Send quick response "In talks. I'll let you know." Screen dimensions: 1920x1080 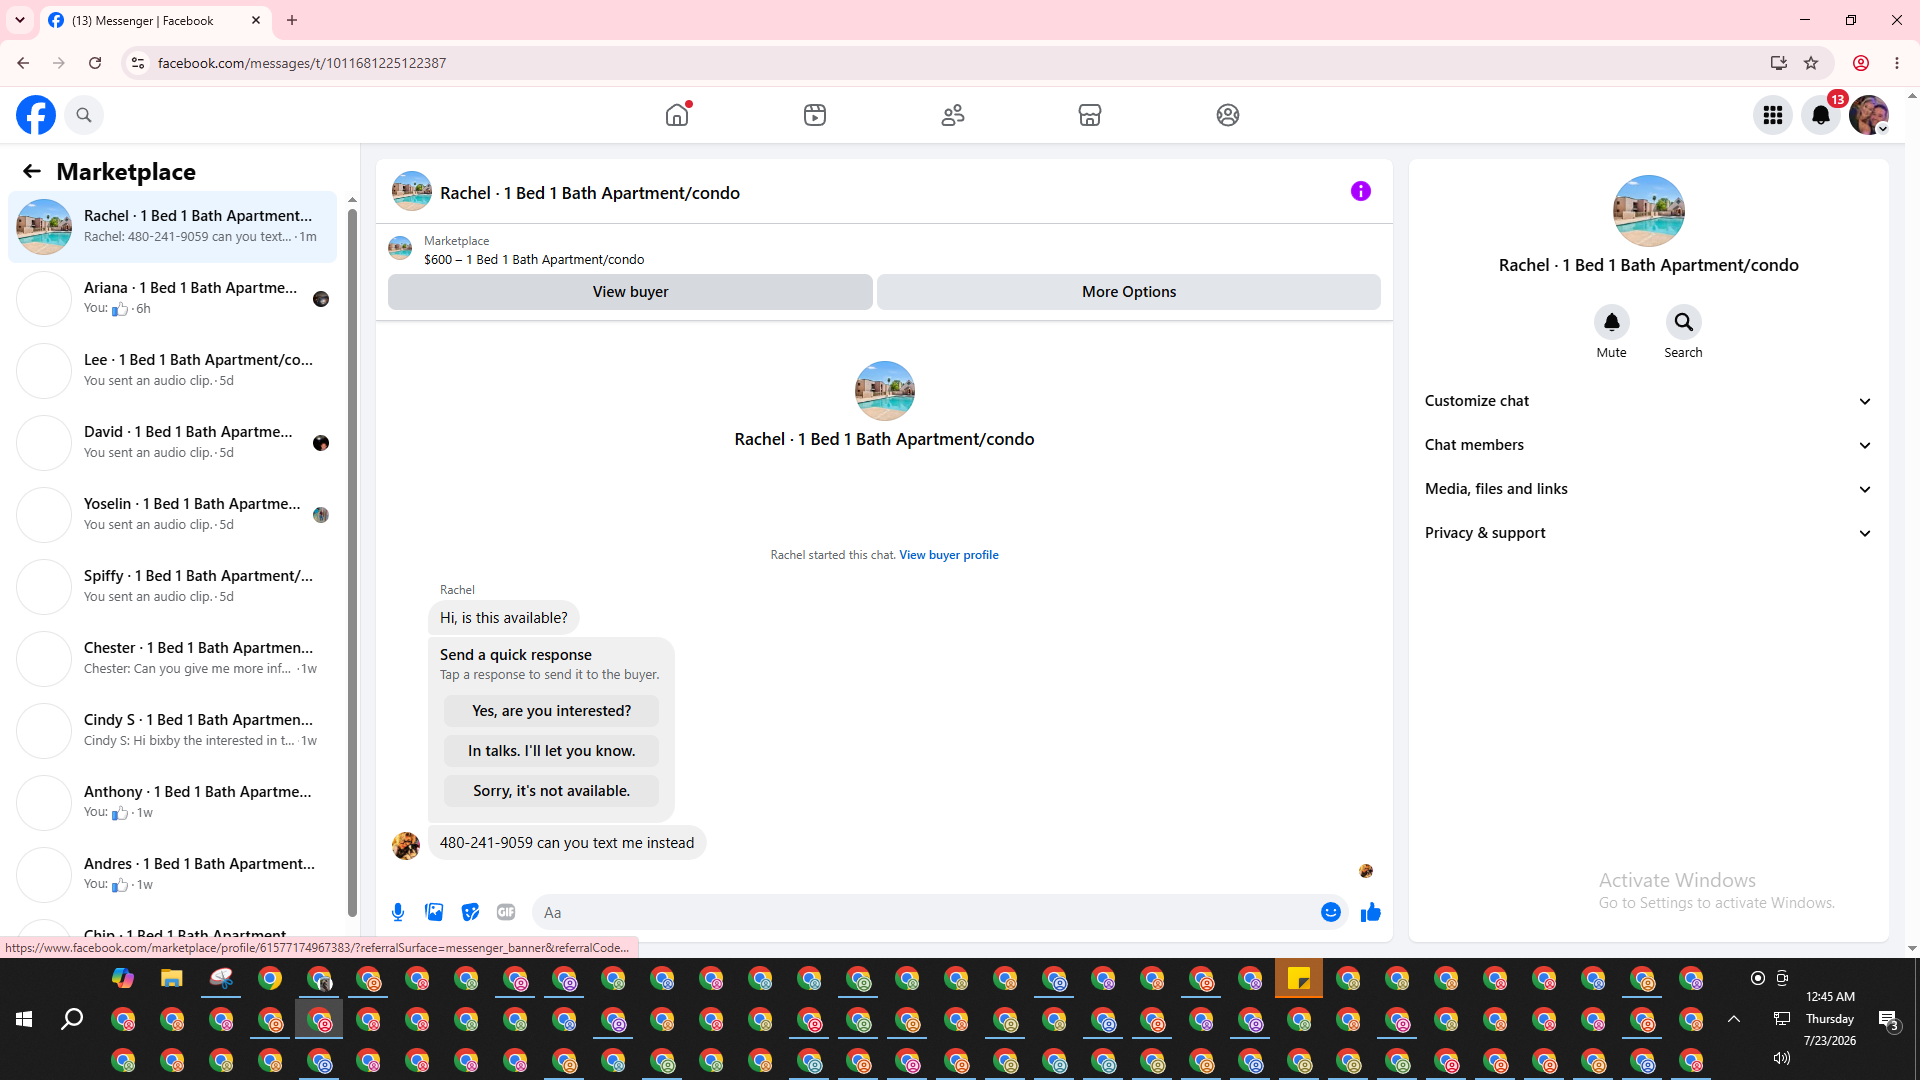pyautogui.click(x=552, y=751)
